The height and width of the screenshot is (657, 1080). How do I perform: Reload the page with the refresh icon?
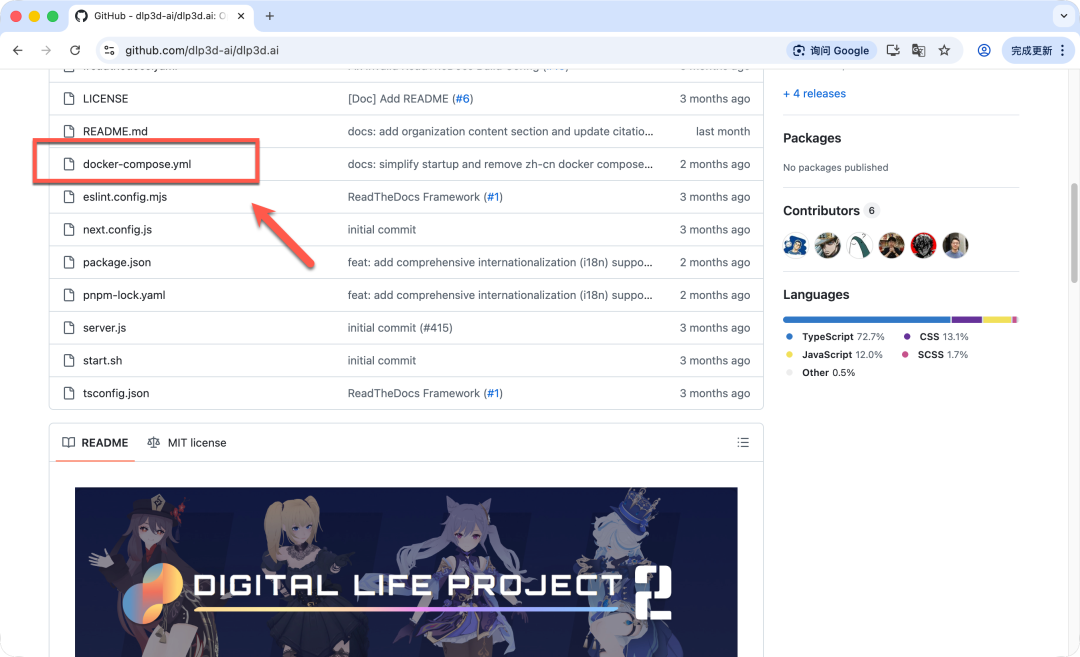point(75,50)
